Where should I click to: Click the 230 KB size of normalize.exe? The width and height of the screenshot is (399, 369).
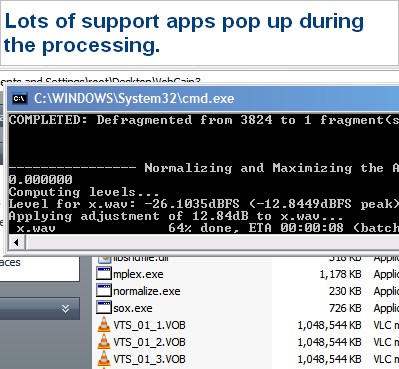click(x=345, y=291)
